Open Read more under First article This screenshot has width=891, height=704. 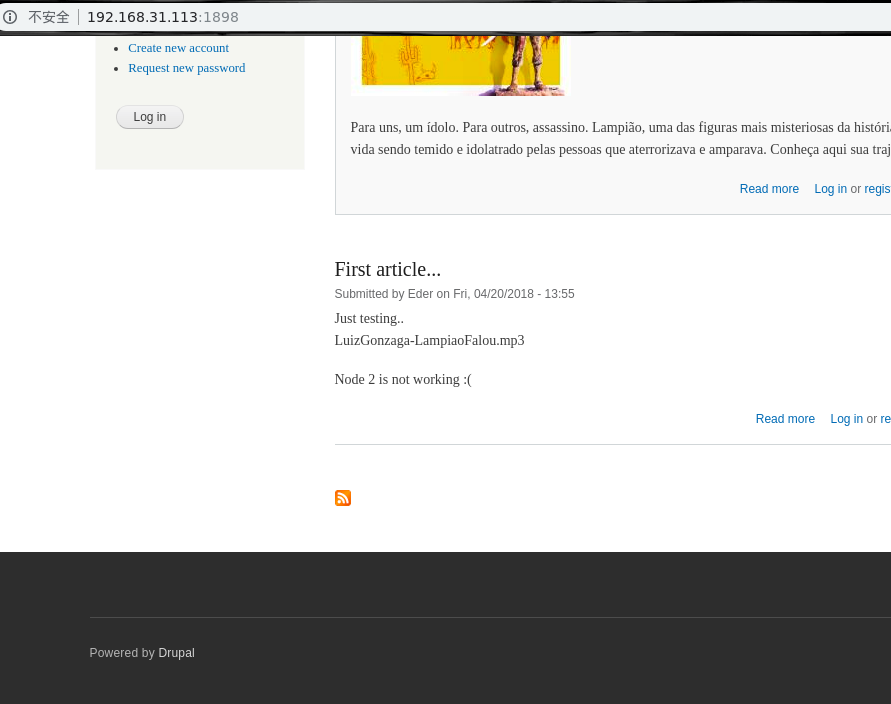[785, 419]
